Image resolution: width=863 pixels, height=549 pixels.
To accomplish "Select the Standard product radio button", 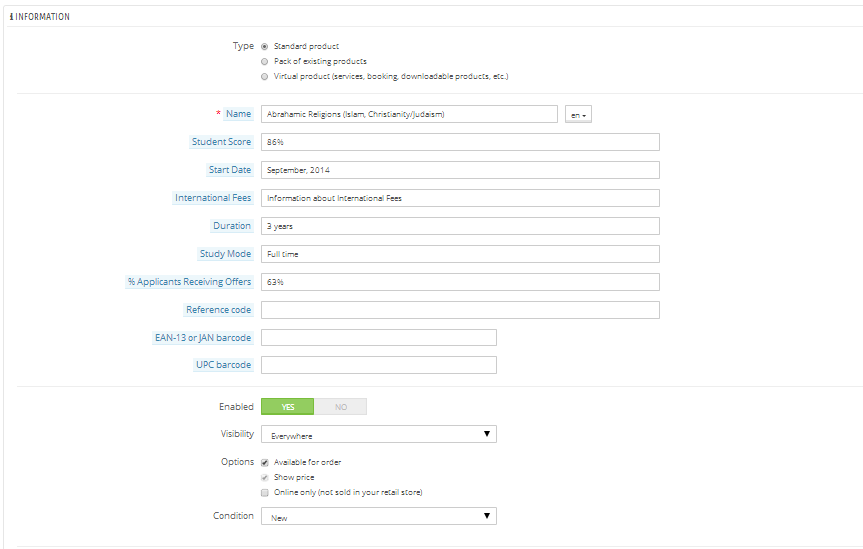I will (264, 46).
